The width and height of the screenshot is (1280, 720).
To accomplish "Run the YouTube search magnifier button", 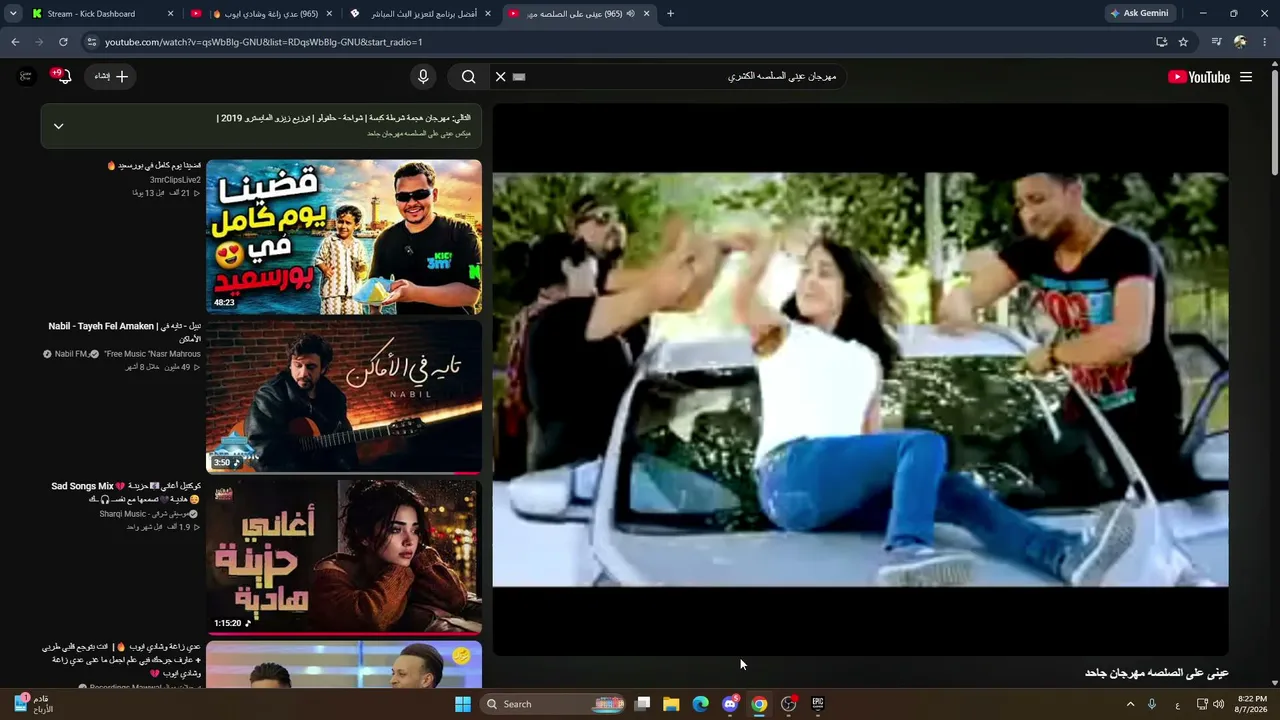I will [468, 77].
